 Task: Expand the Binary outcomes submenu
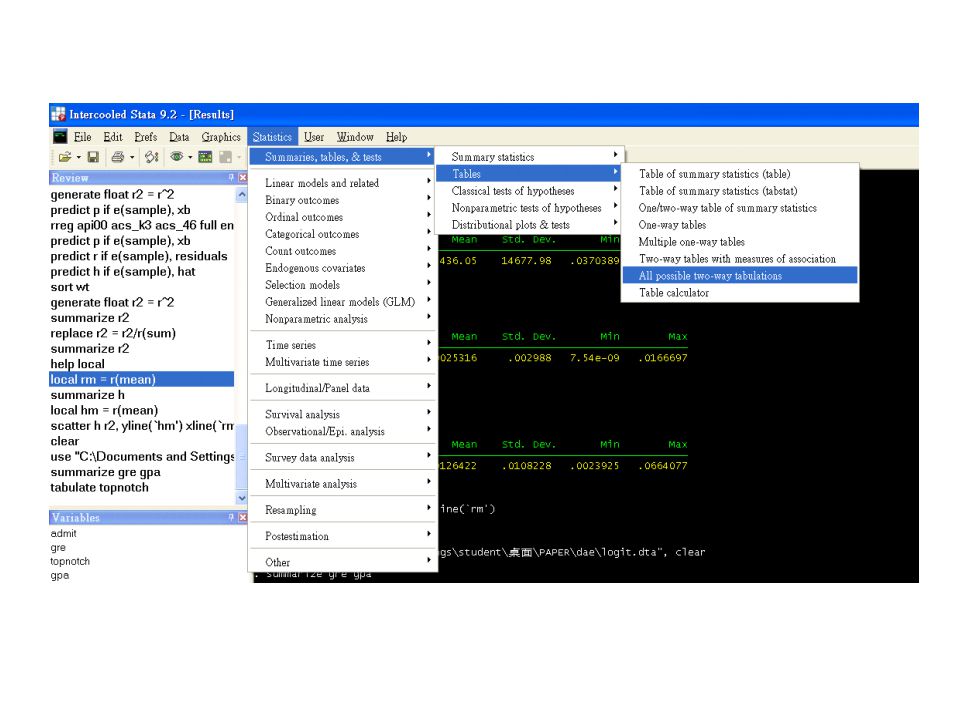coord(342,200)
